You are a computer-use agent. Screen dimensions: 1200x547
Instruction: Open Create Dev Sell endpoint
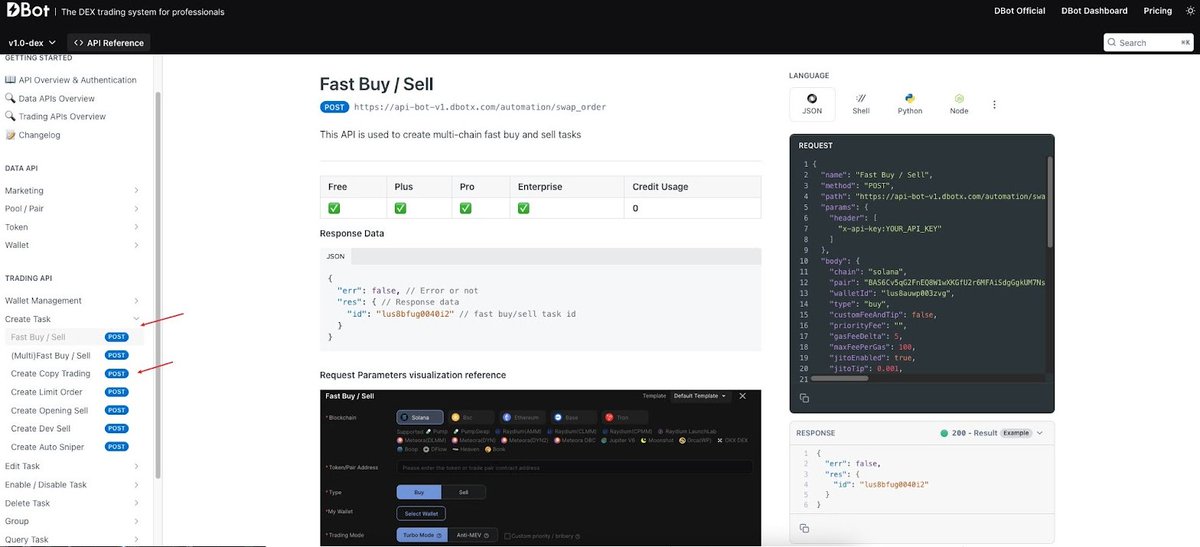70,428
